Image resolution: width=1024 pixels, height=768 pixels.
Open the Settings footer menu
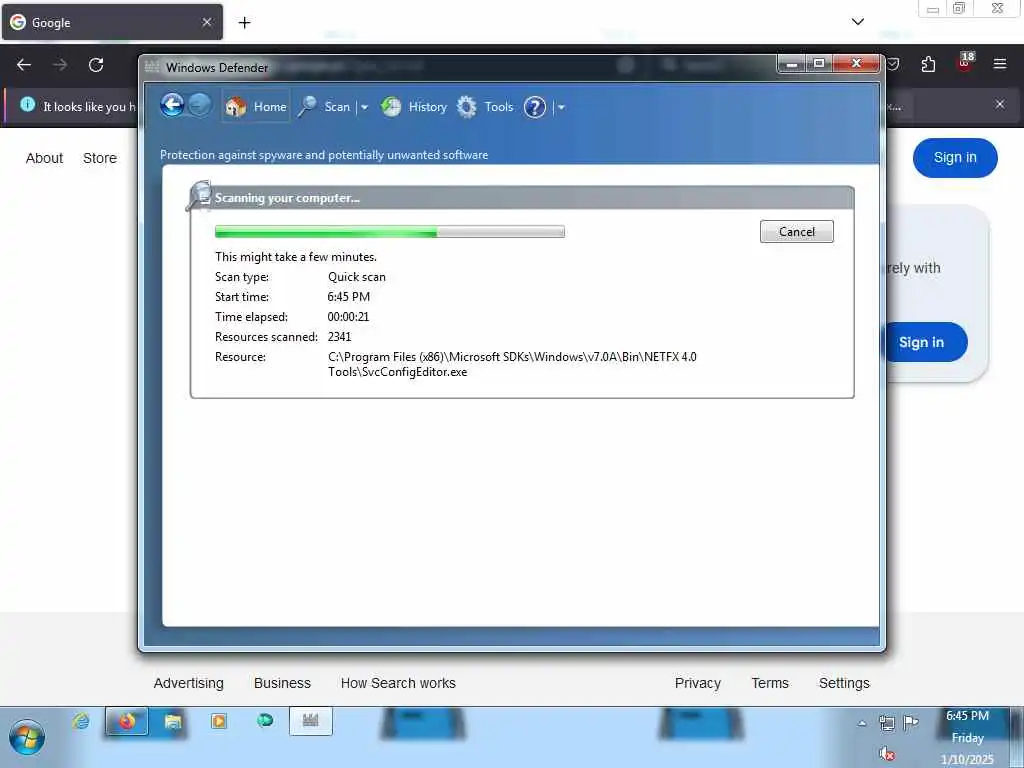tap(844, 683)
